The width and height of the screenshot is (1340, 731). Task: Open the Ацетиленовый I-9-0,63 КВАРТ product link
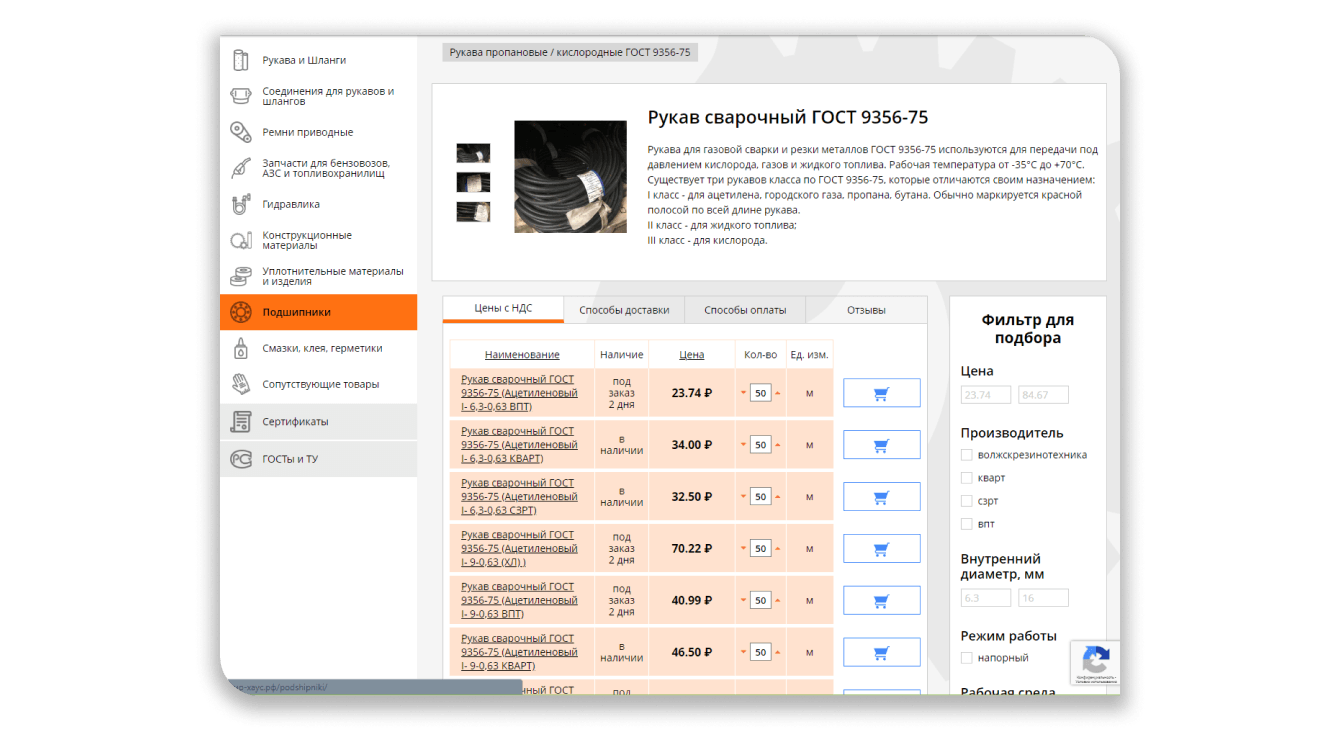pyautogui.click(x=519, y=652)
